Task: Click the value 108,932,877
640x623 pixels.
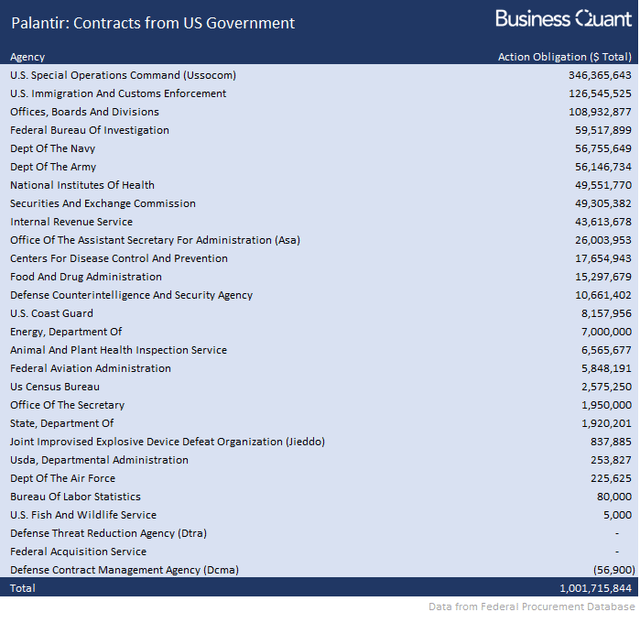Action: click(600, 112)
